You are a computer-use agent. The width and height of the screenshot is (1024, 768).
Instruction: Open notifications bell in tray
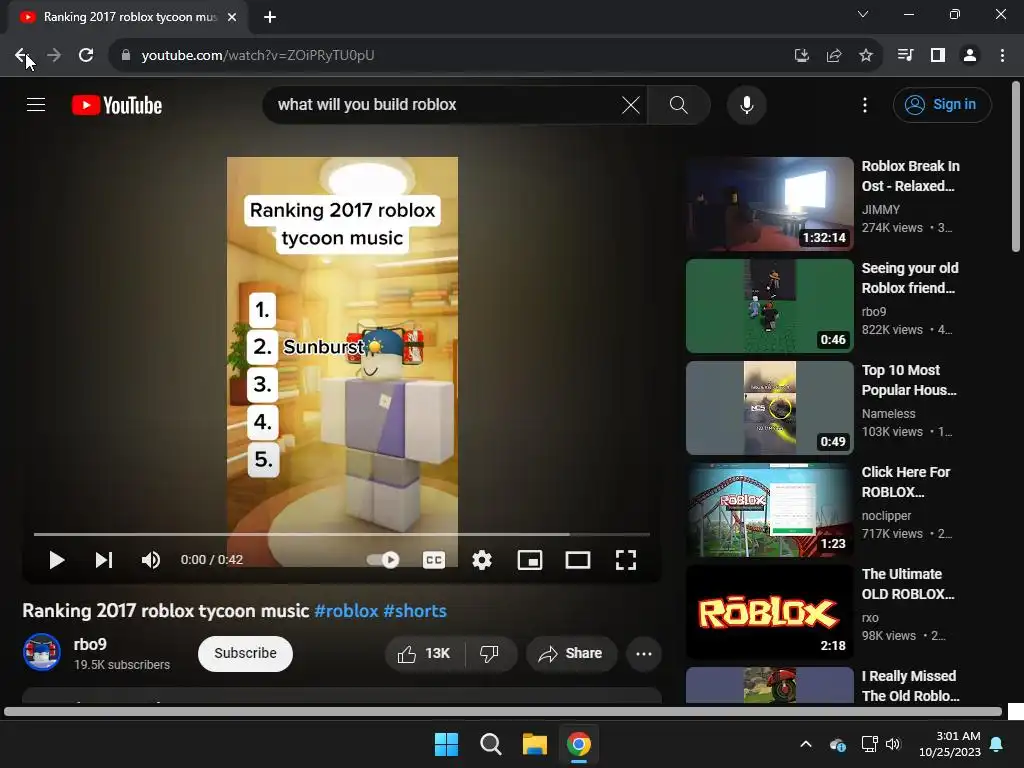tap(997, 744)
